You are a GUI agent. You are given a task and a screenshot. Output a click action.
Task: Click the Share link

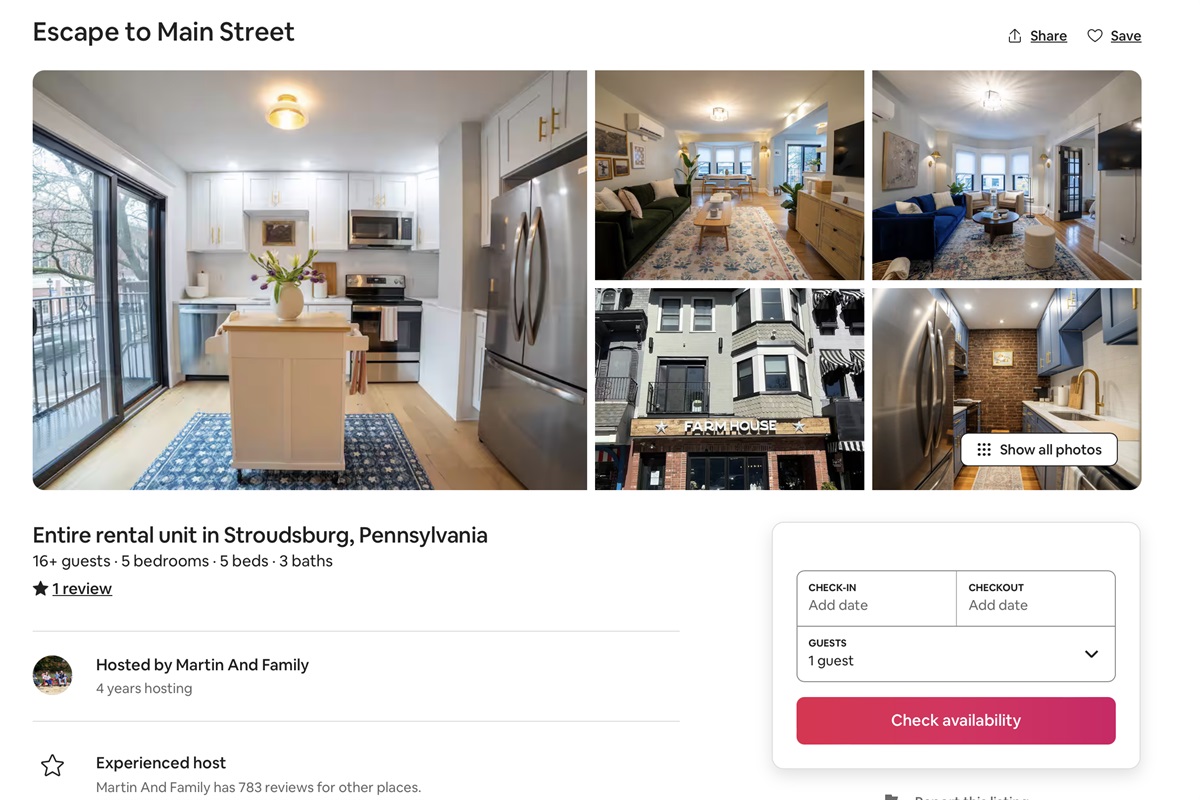click(1048, 36)
